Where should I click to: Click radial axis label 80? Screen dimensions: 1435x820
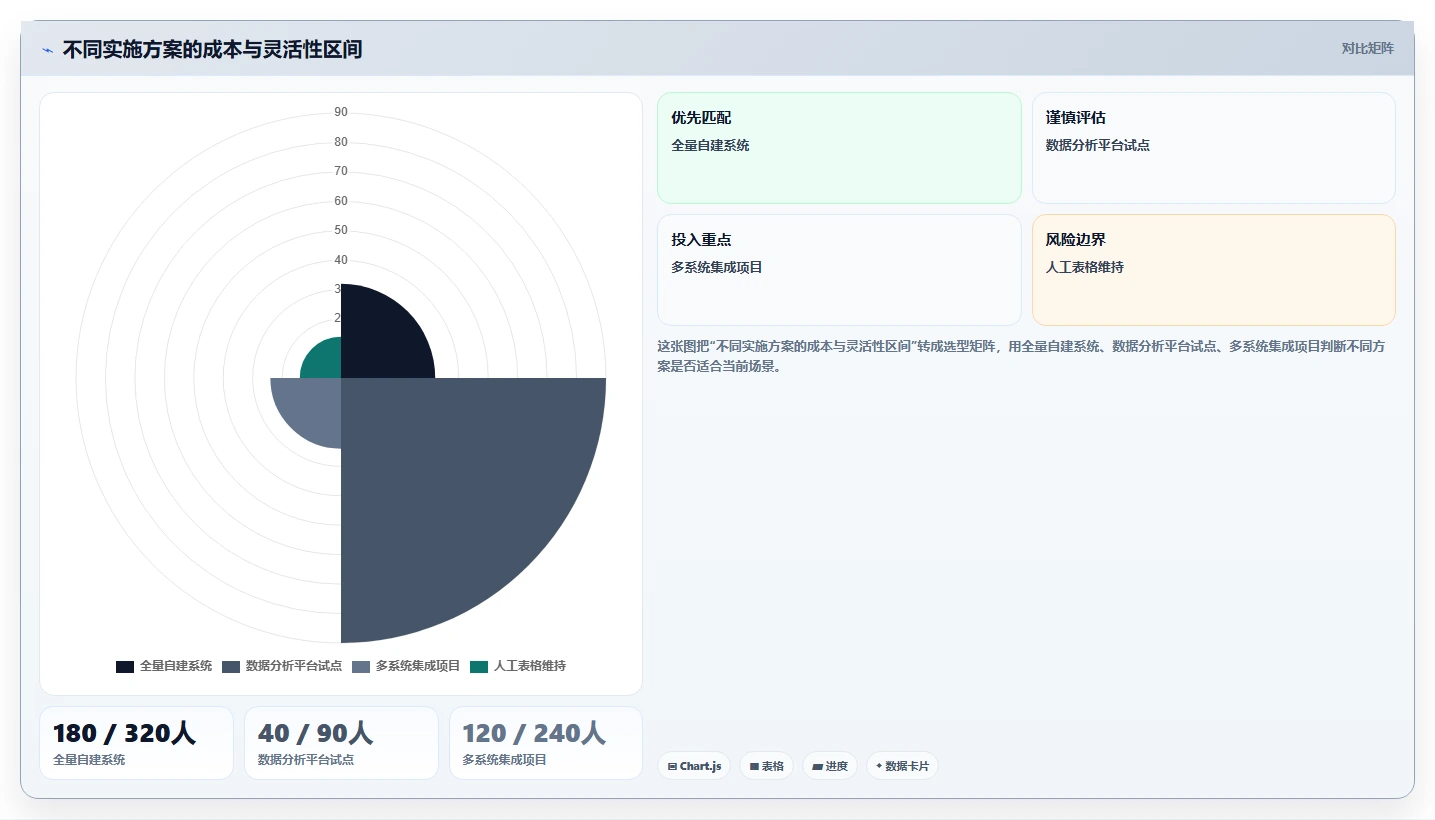tap(341, 142)
